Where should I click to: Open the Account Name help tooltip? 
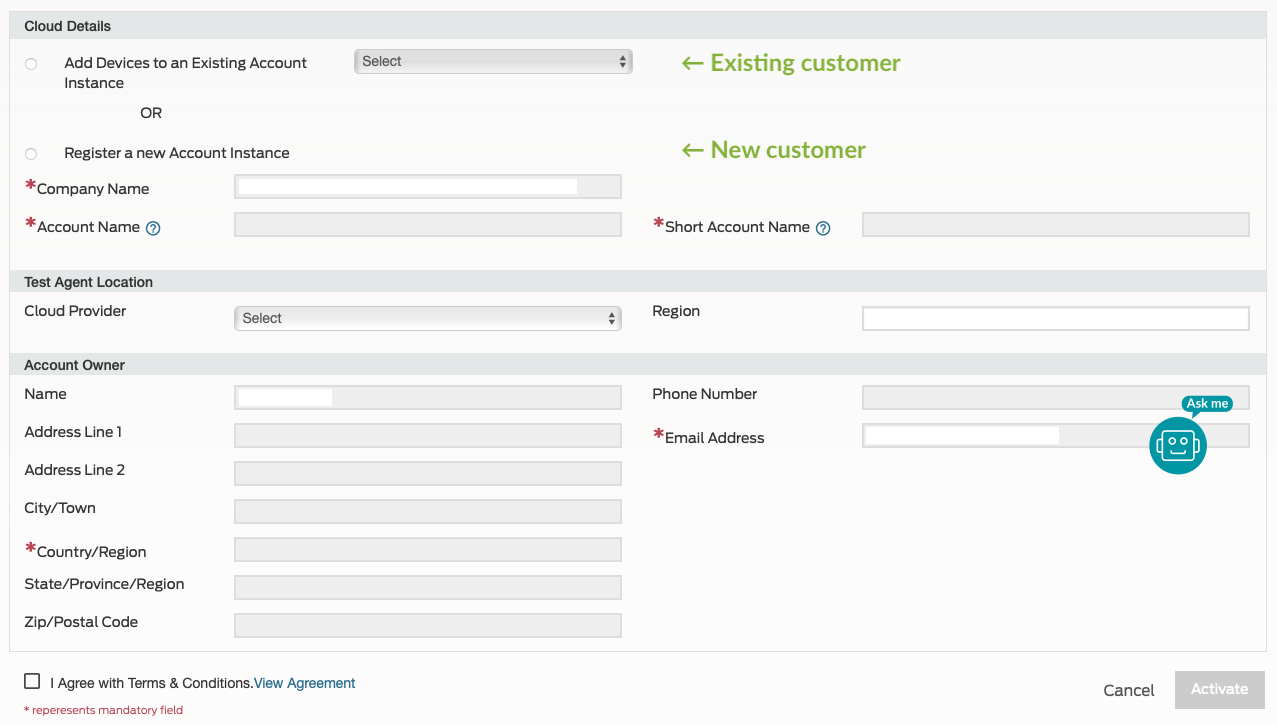[x=152, y=228]
